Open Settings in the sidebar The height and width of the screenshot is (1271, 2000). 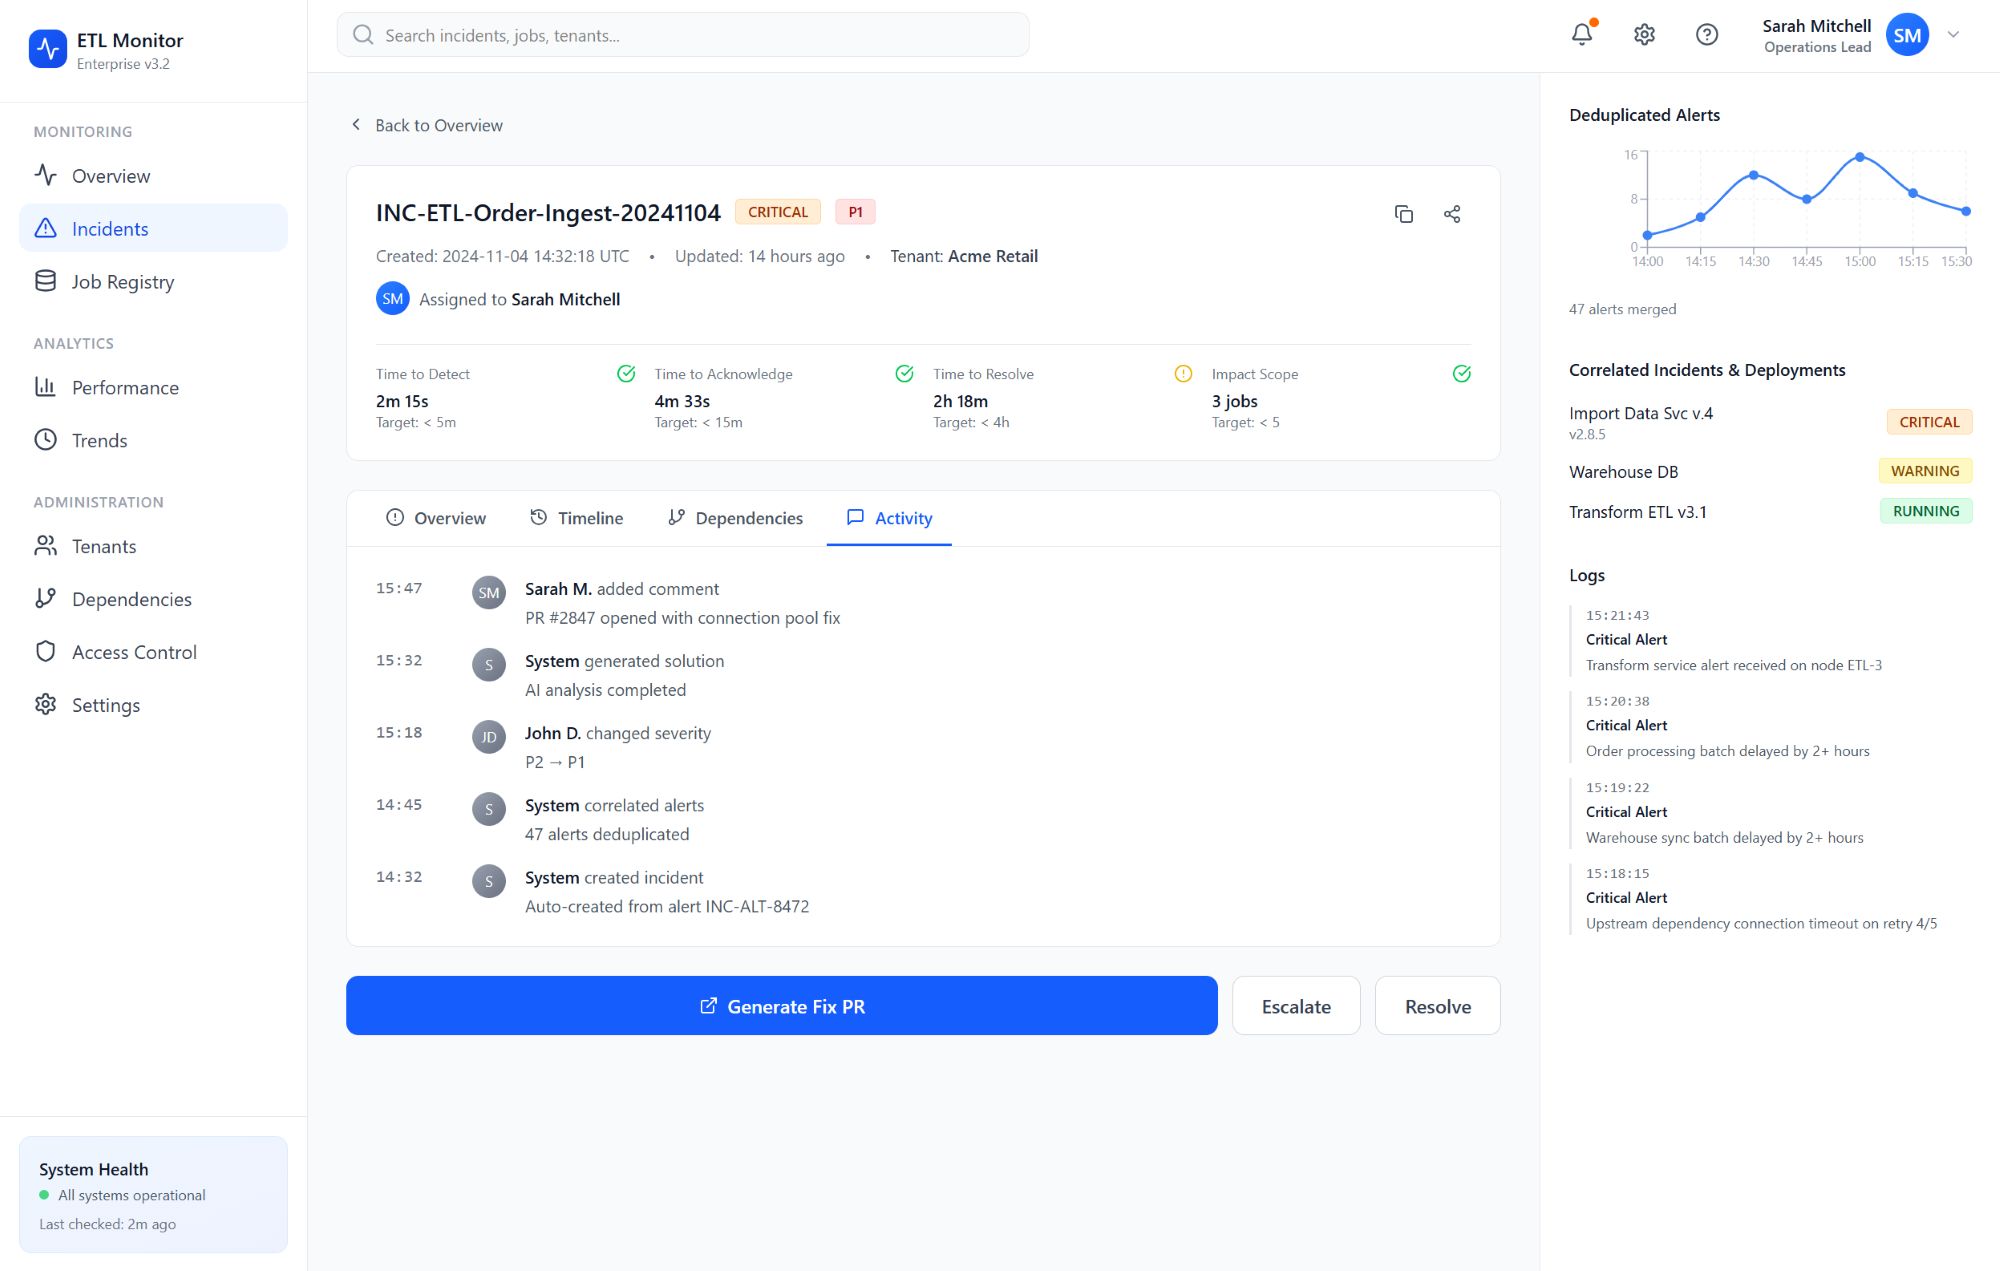[153, 705]
